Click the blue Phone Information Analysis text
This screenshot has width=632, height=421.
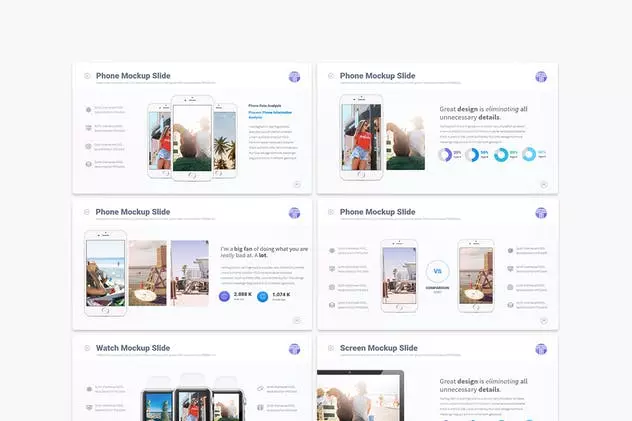270,115
